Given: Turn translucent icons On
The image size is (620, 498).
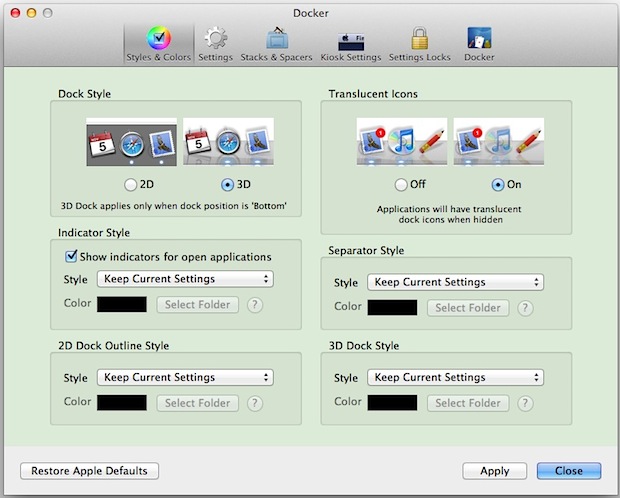Looking at the screenshot, I should coord(497,185).
